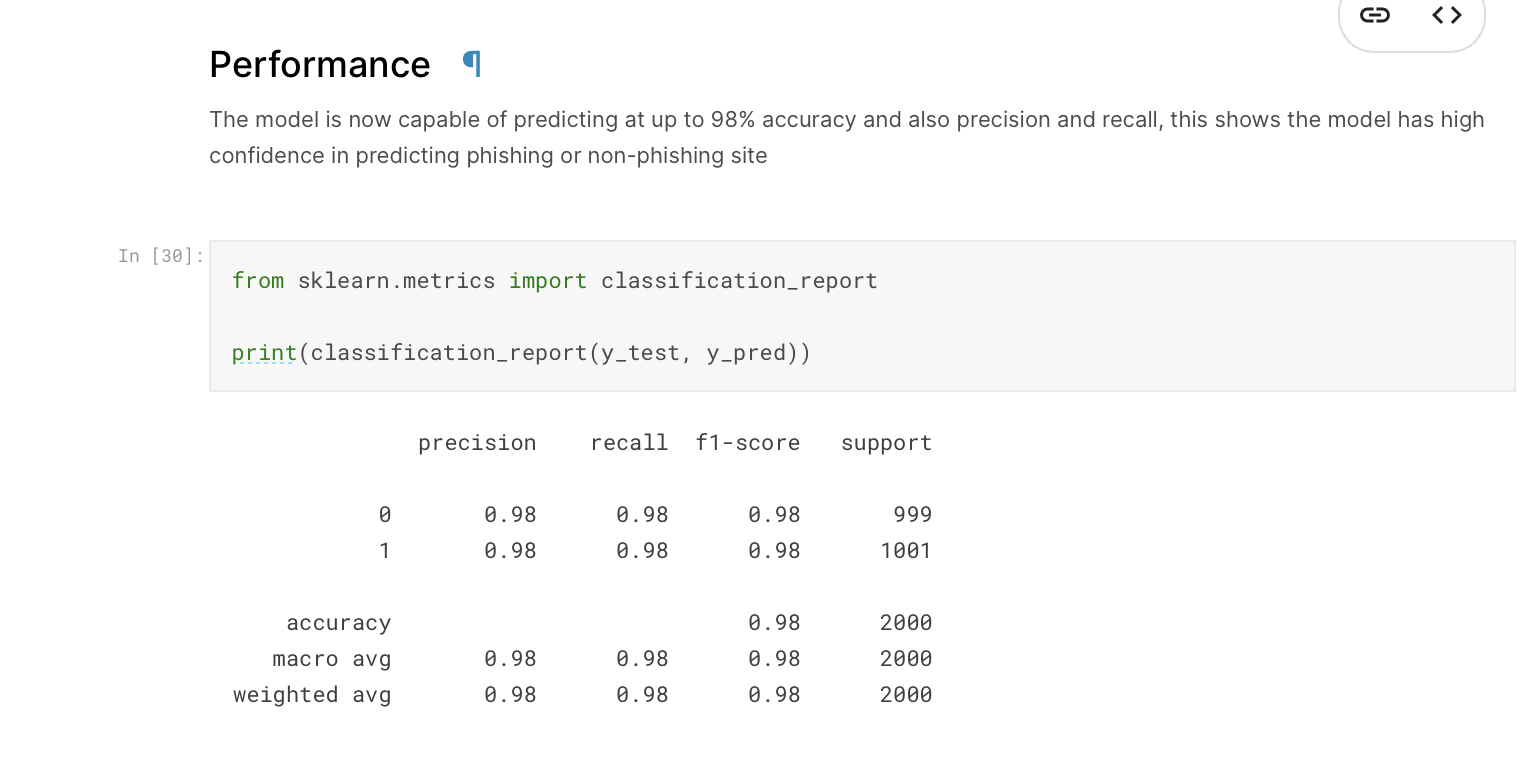
Task: Click the accuracy f1-score value 0.98
Action: [774, 623]
